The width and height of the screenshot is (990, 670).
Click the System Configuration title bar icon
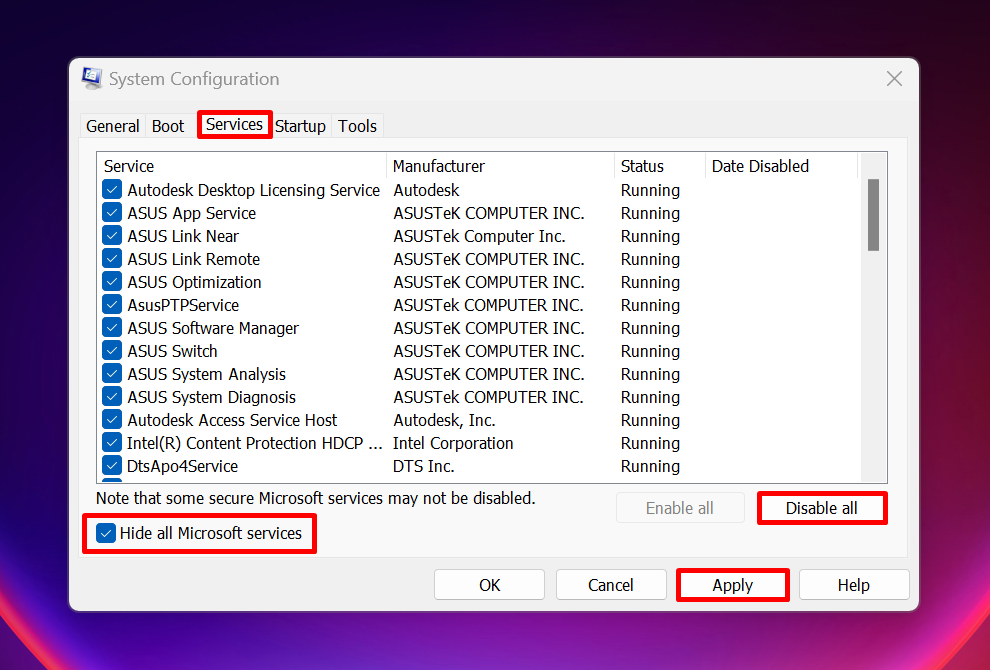click(x=91, y=78)
